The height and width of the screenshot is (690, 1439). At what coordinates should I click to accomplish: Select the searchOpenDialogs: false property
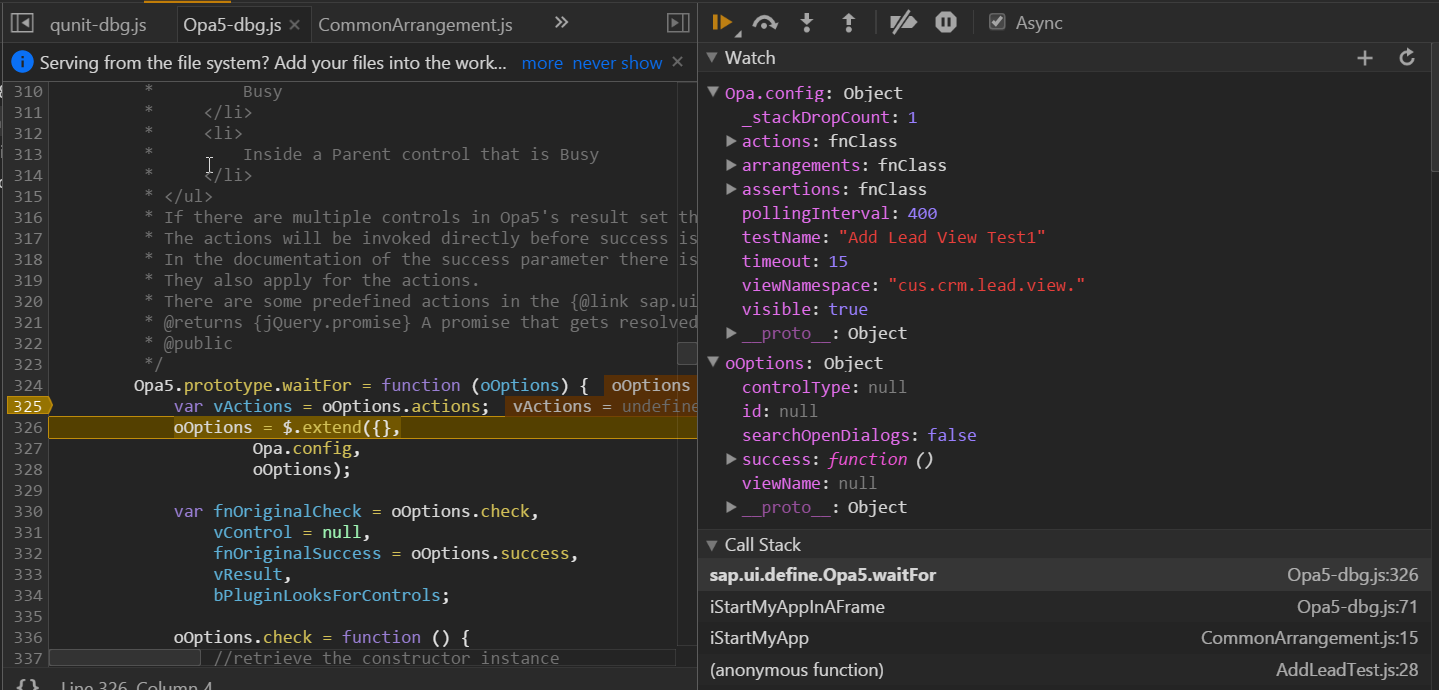point(859,435)
